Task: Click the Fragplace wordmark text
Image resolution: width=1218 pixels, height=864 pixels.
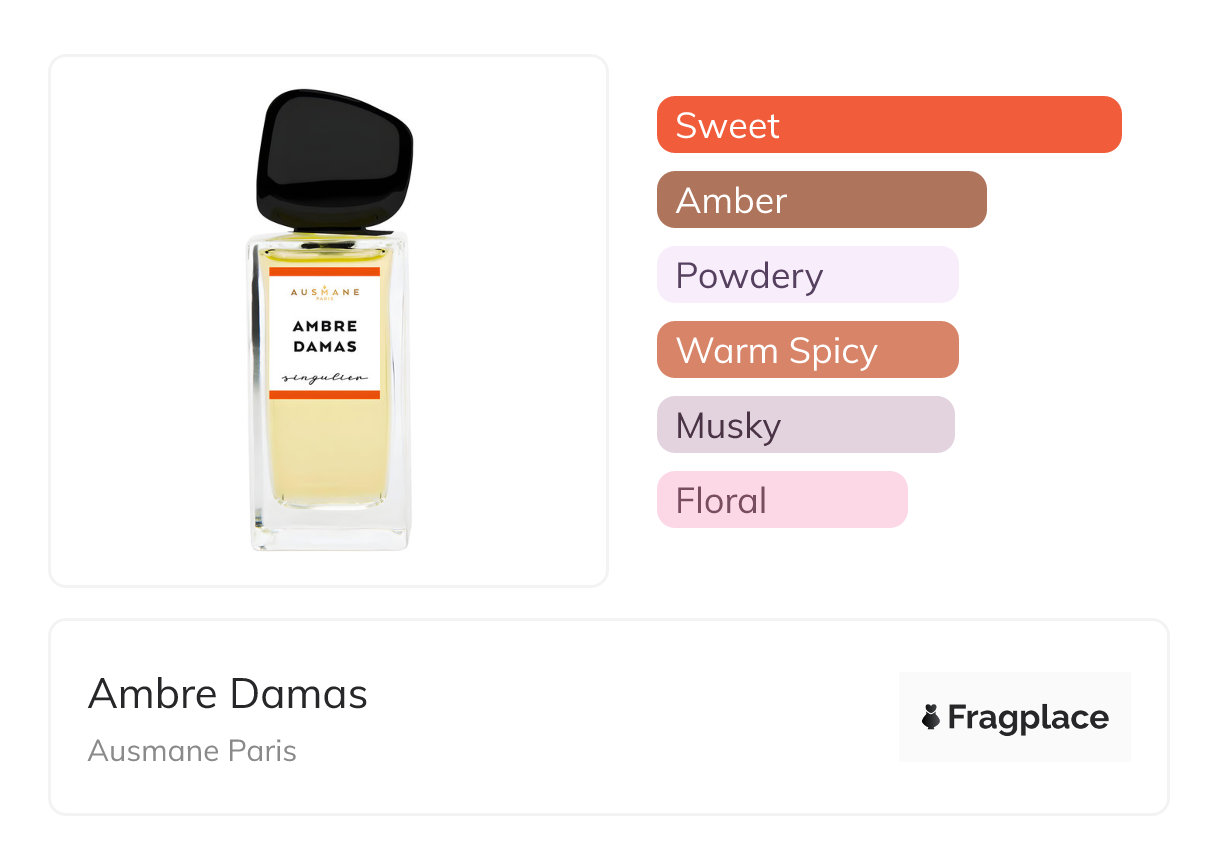Action: pyautogui.click(x=1028, y=717)
